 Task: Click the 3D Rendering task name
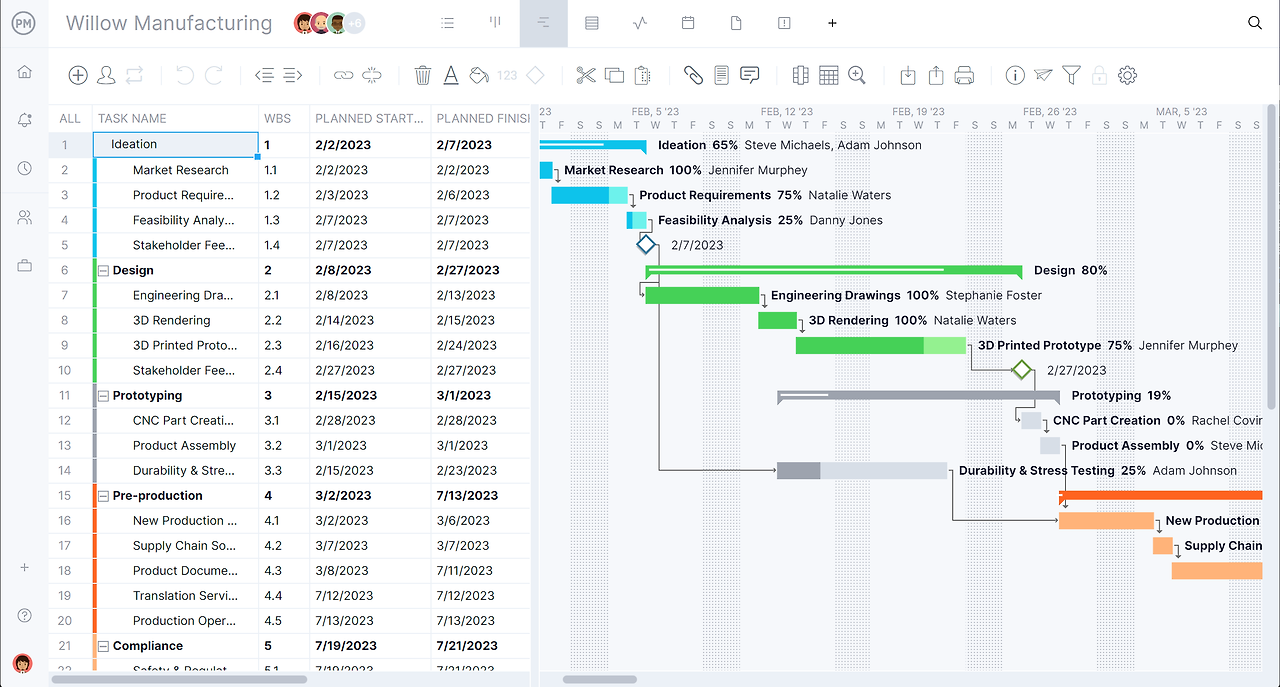click(171, 320)
